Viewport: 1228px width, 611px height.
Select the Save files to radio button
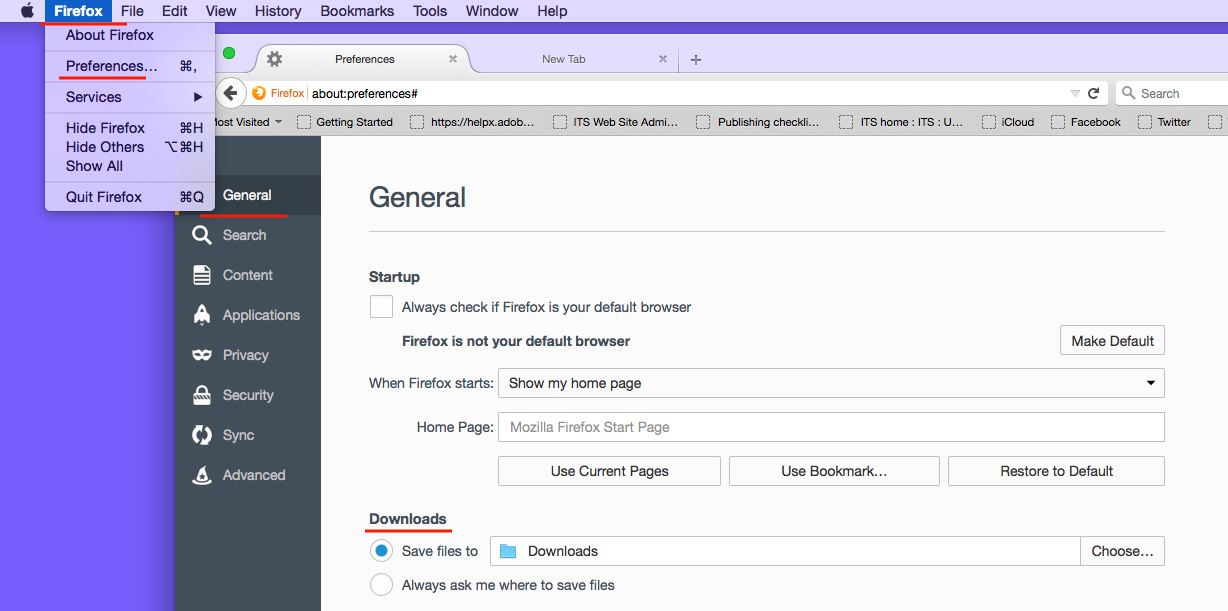point(381,551)
